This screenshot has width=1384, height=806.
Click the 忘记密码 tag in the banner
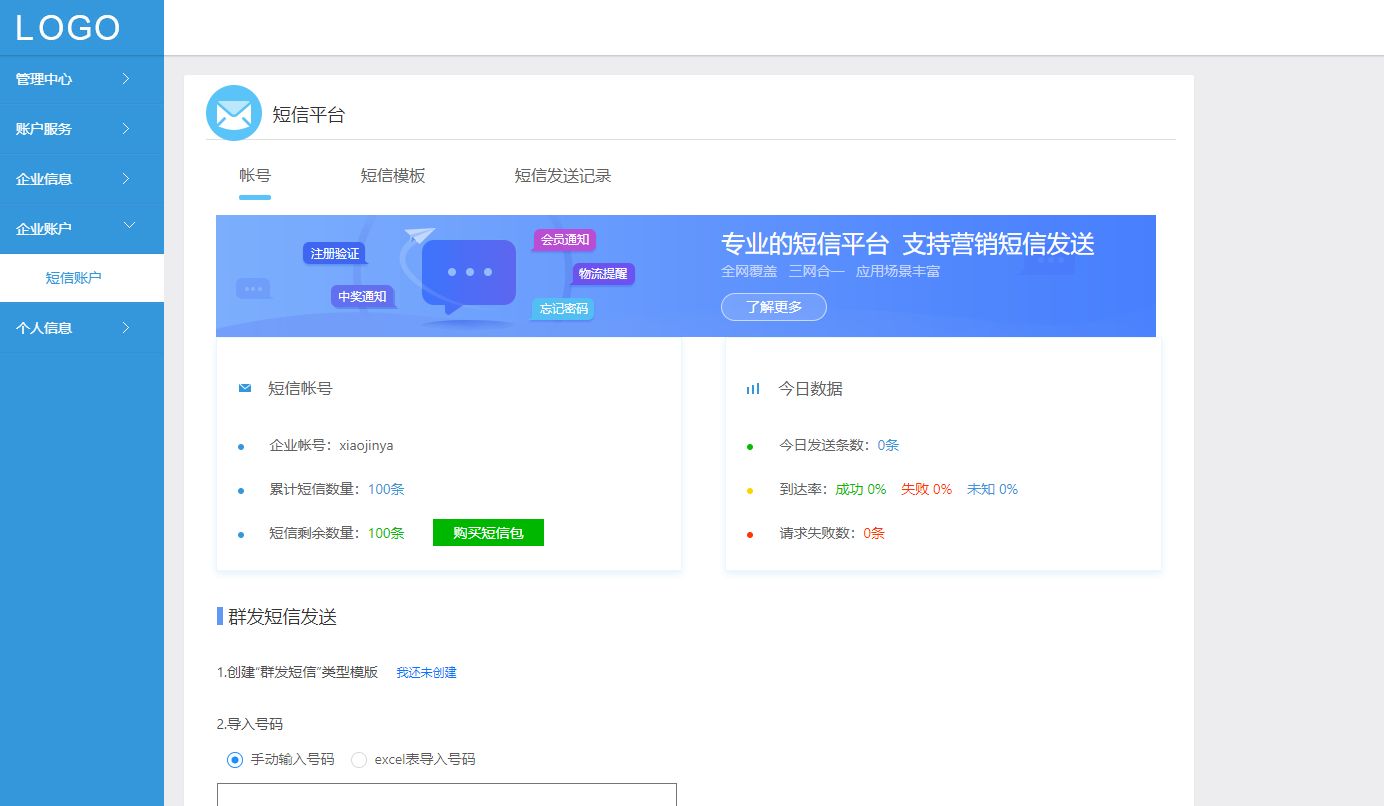click(x=564, y=309)
